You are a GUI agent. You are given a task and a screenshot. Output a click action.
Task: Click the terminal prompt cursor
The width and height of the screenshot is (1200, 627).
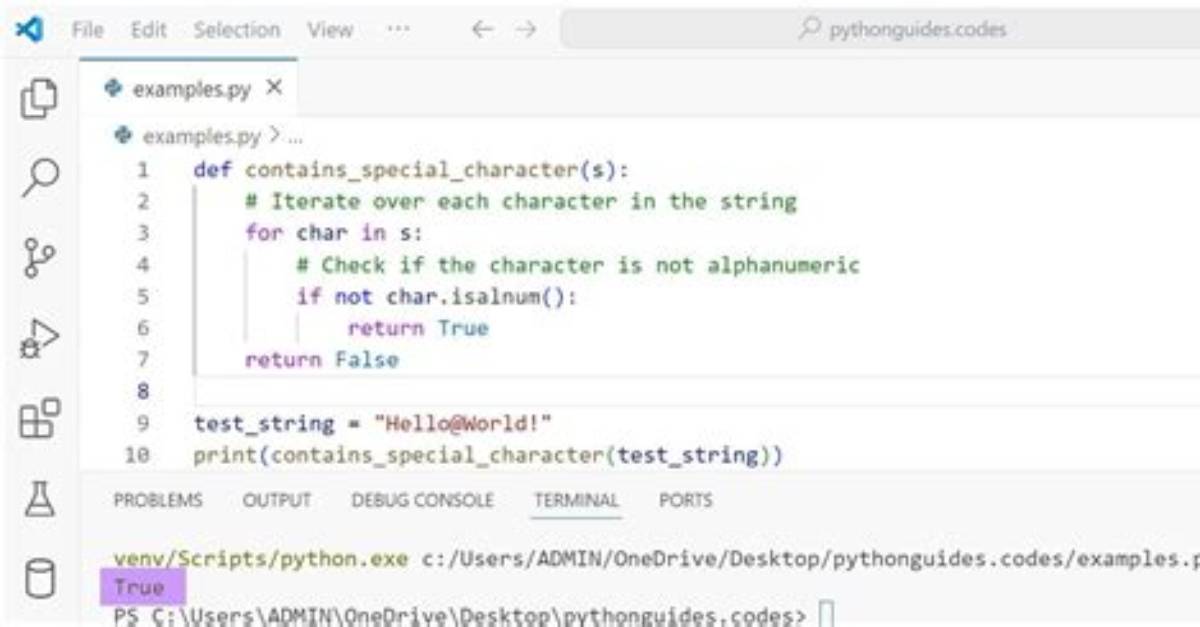826,614
